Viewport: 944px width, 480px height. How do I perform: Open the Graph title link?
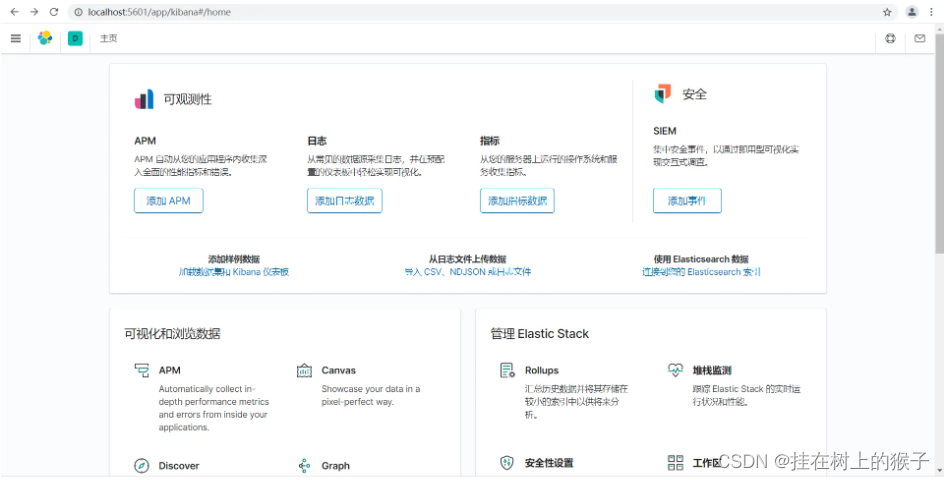click(335, 466)
